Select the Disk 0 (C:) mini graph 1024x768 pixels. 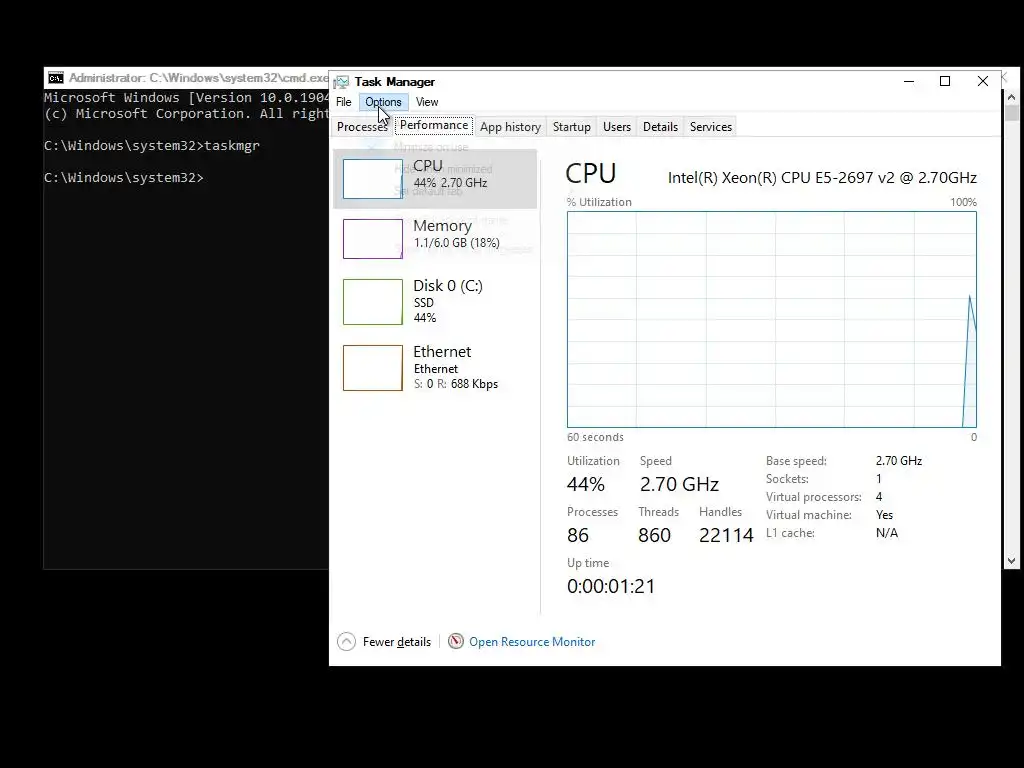click(x=373, y=302)
